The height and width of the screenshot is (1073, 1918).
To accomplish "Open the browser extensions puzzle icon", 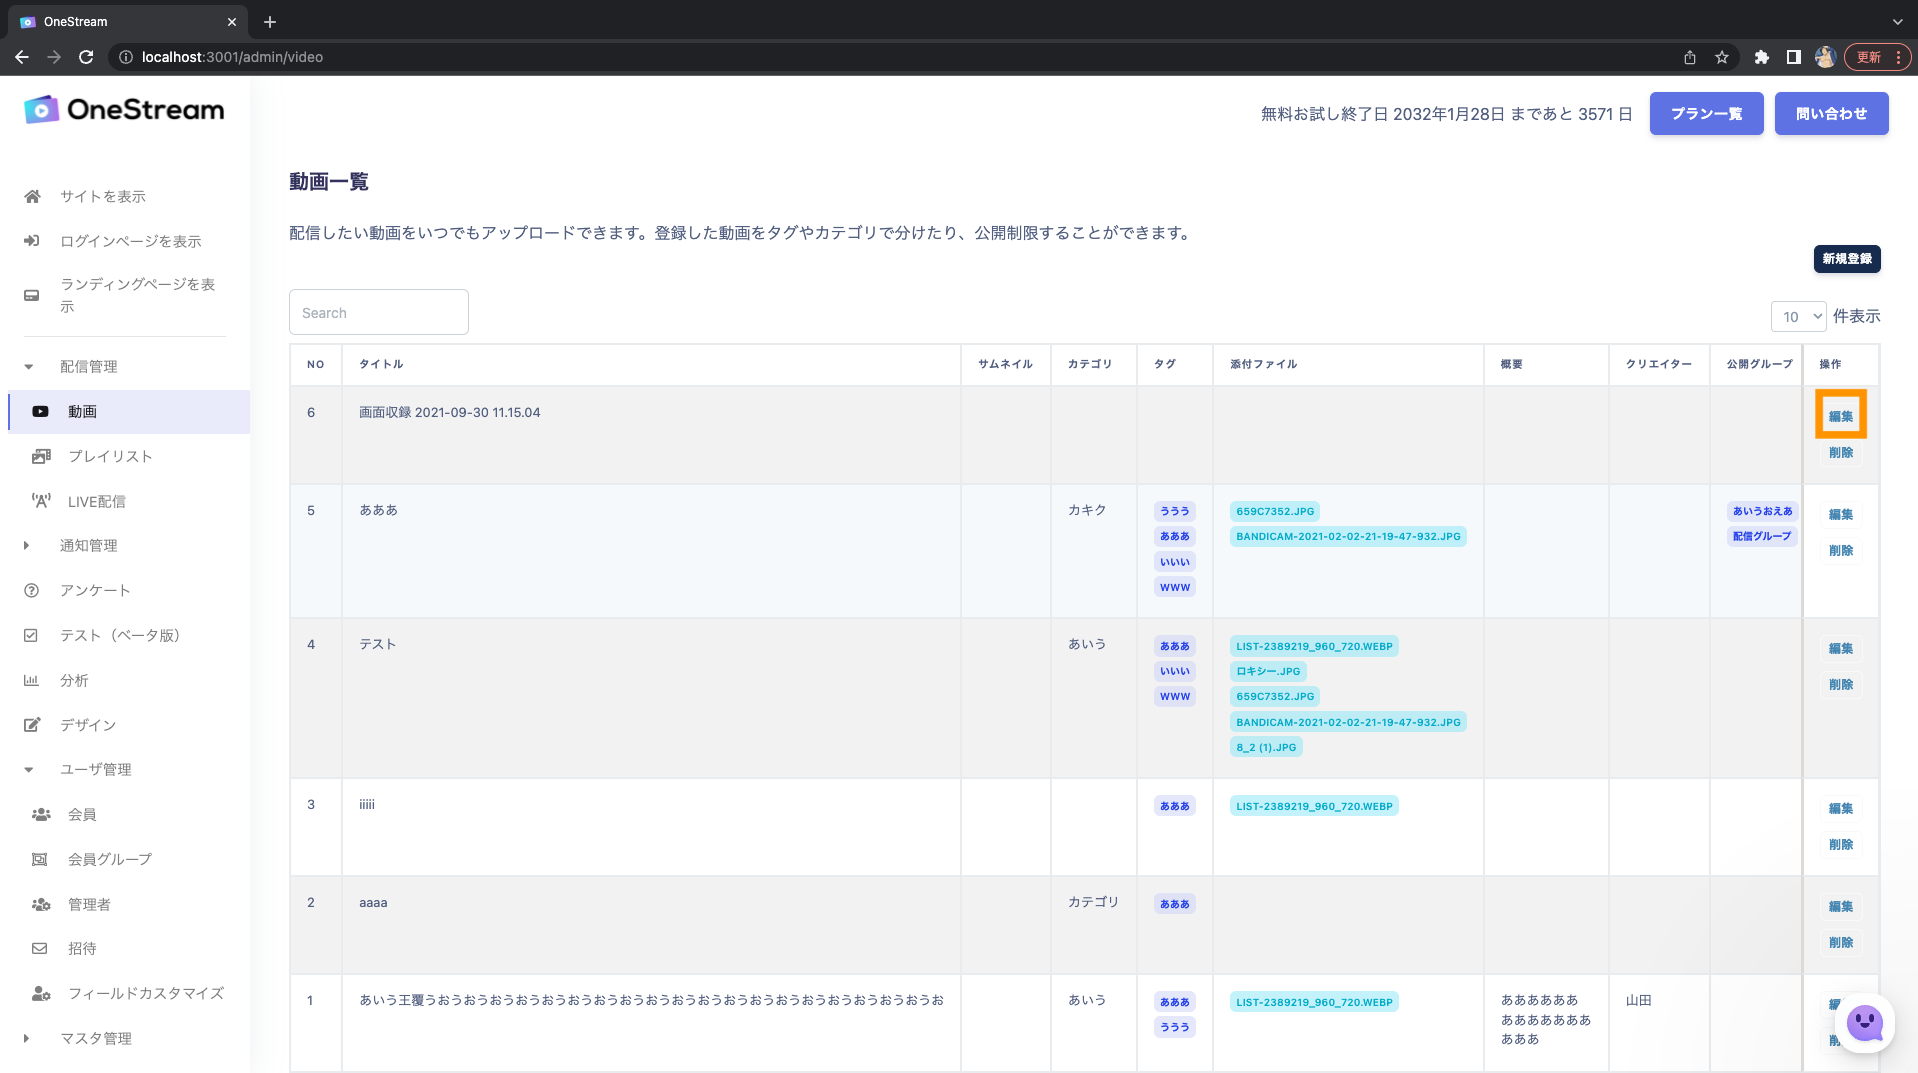I will pos(1762,57).
